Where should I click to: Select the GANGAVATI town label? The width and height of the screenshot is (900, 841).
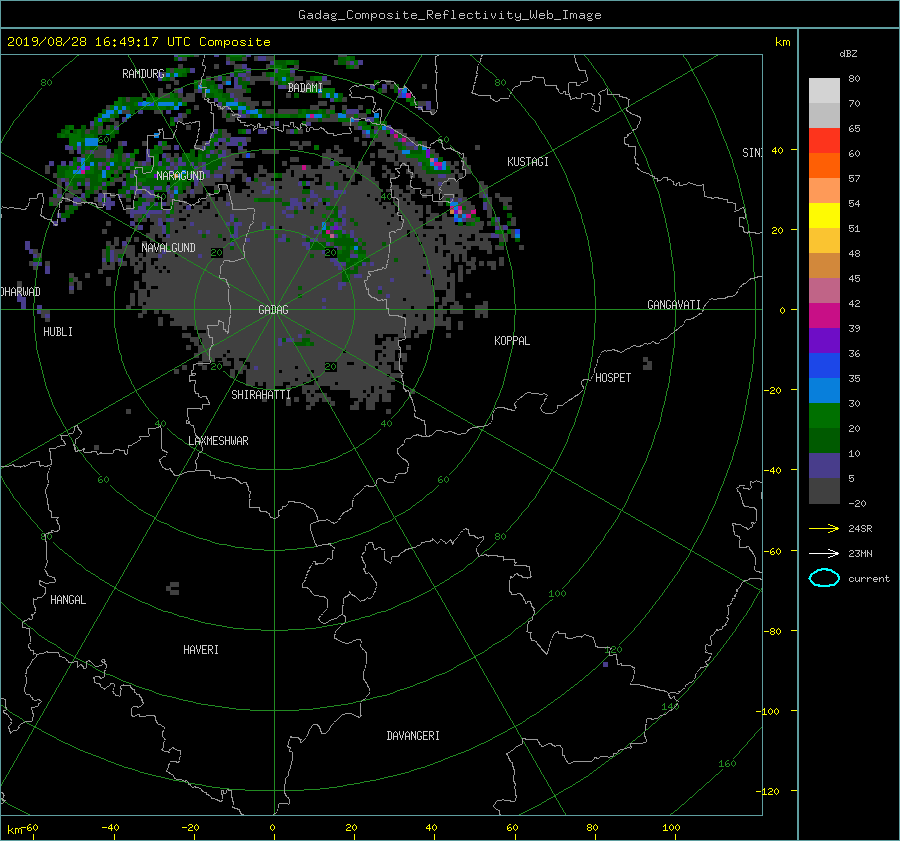point(674,305)
